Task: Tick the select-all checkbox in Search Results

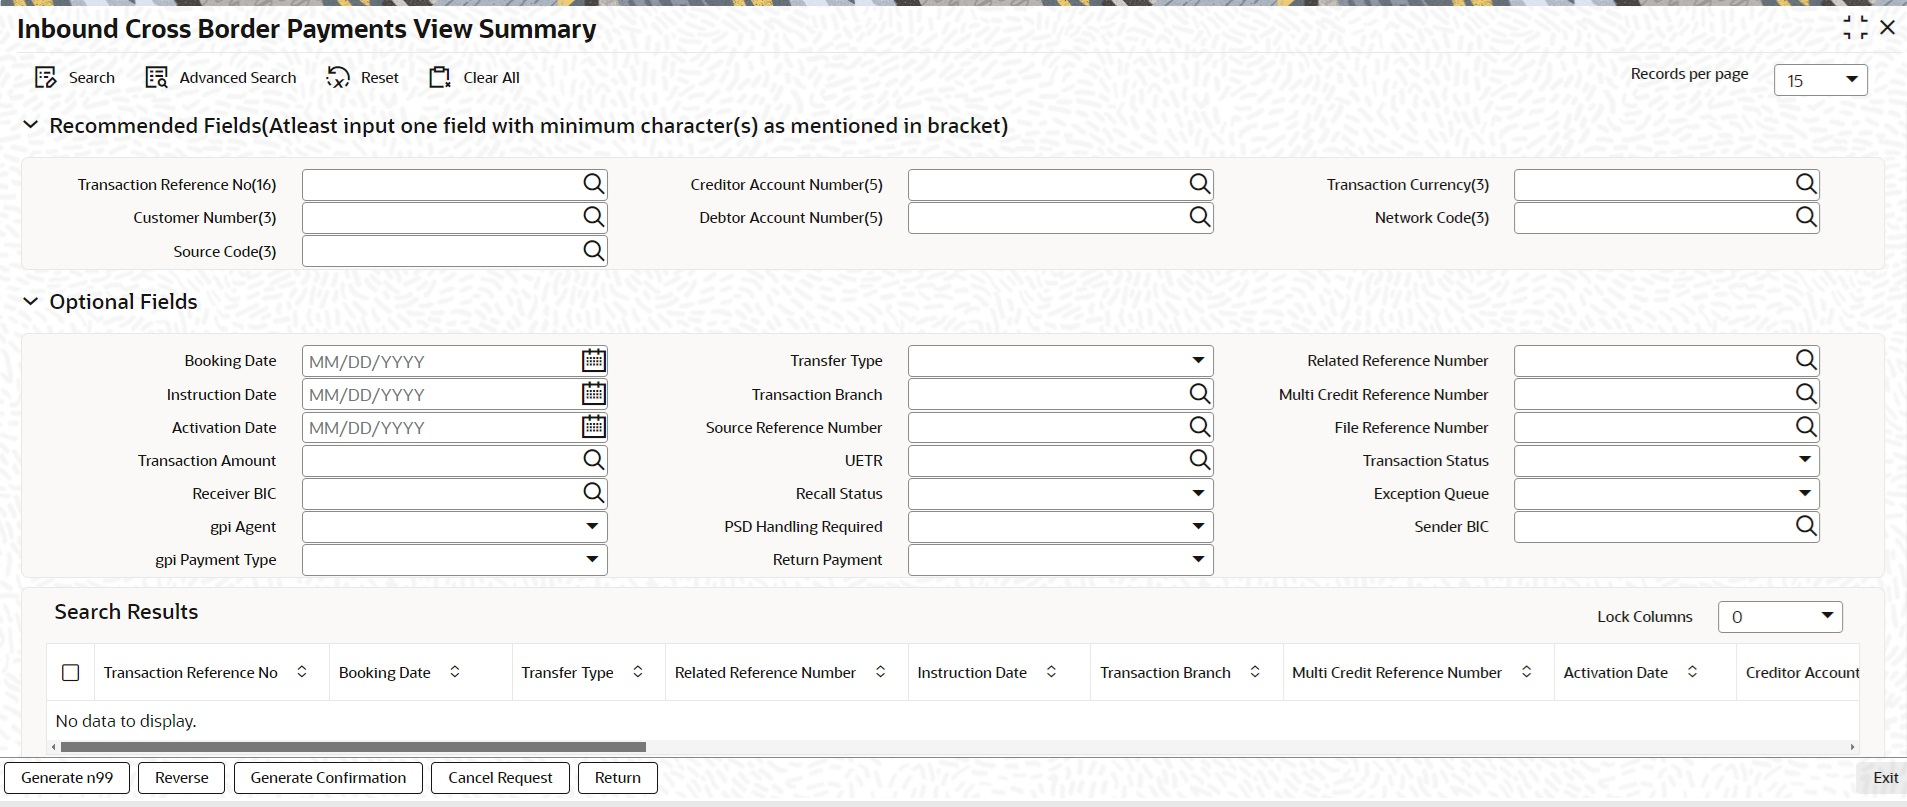Action: pos(71,673)
